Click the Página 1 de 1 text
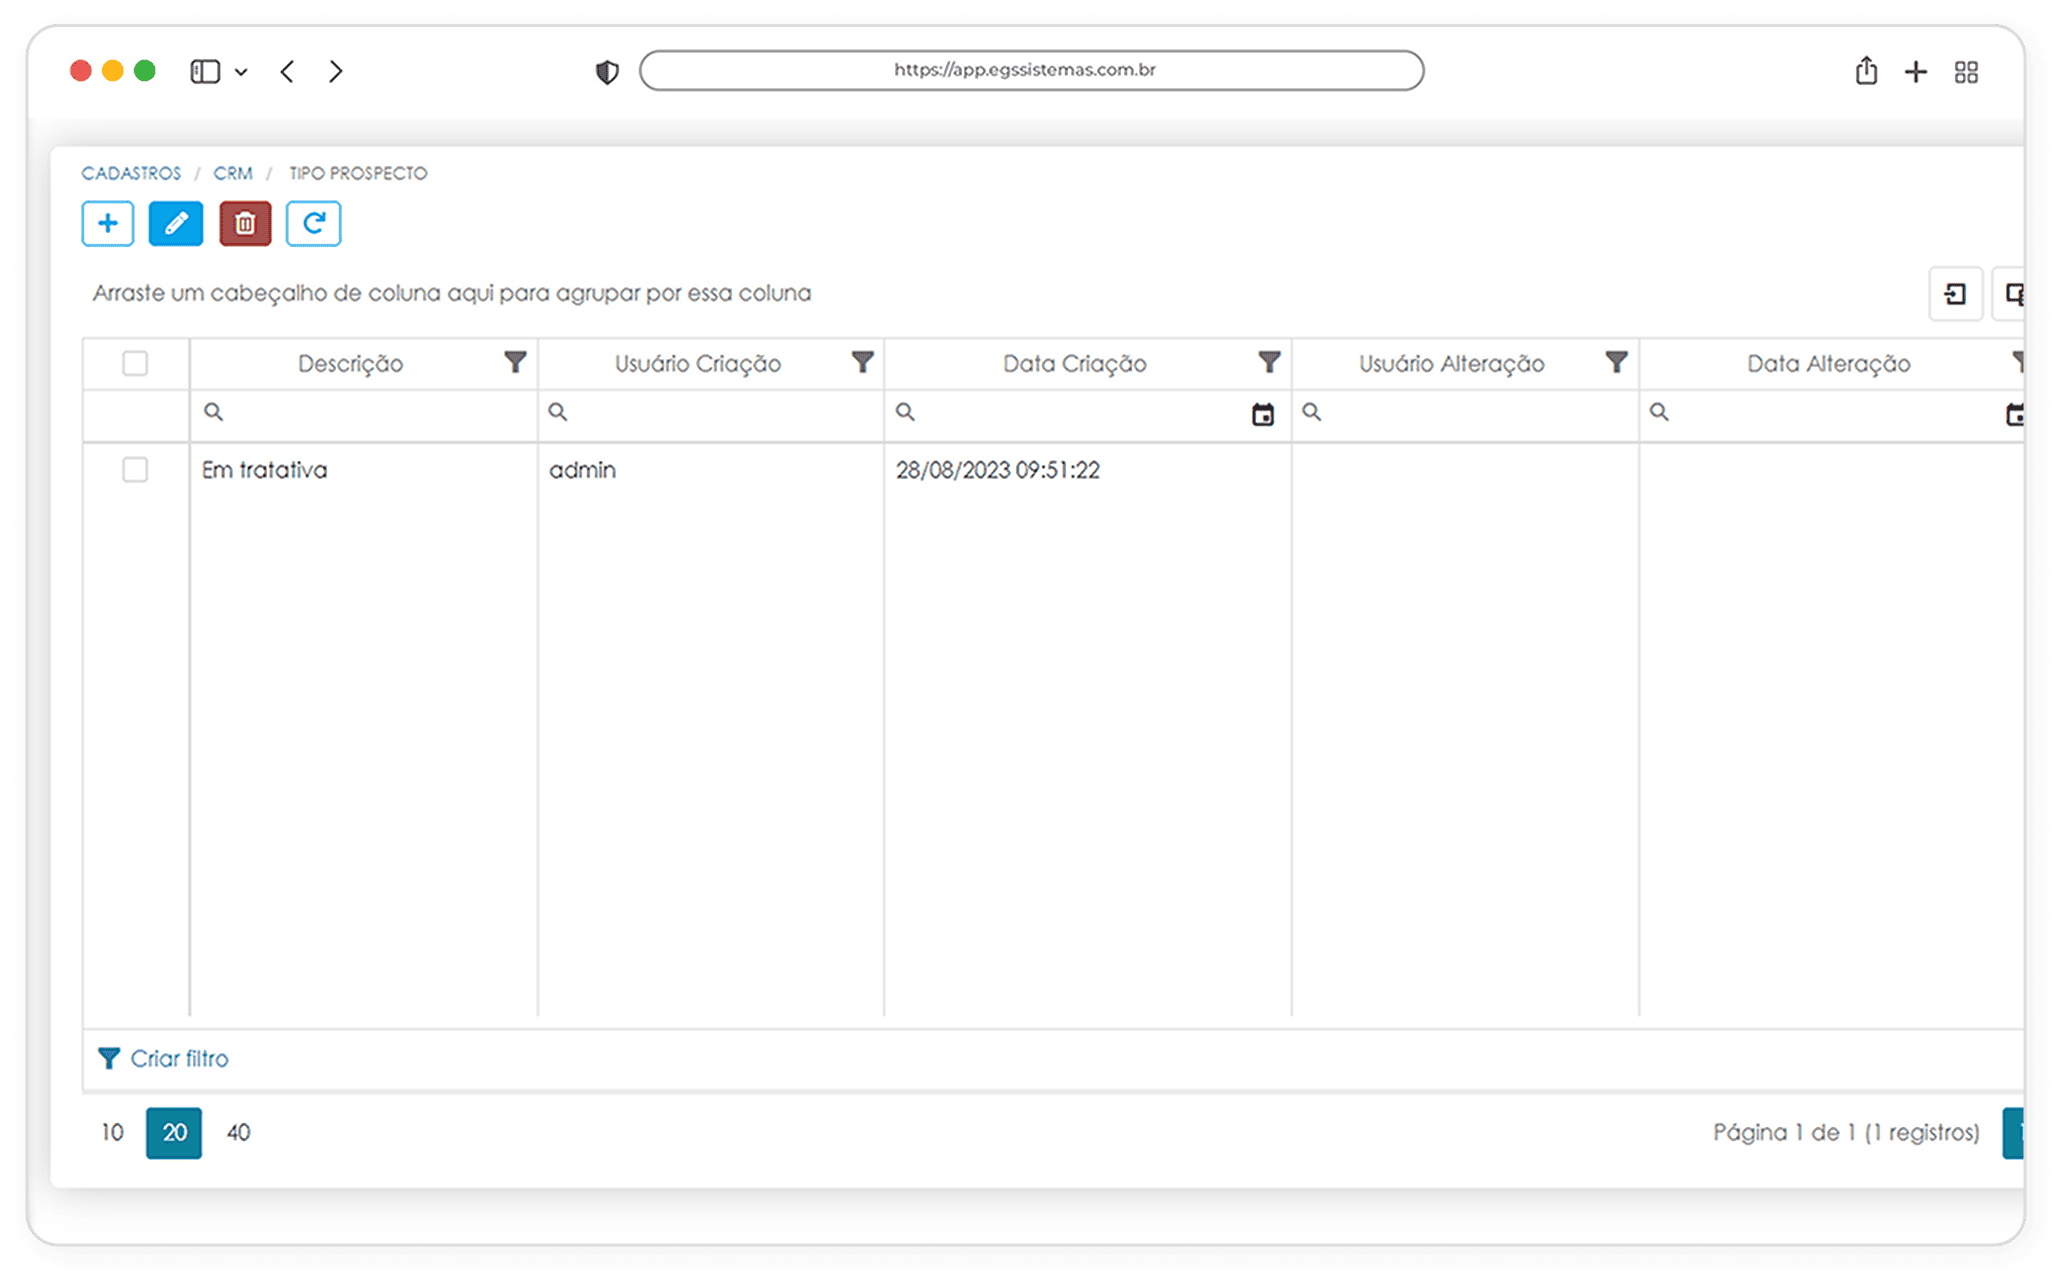Viewport: 2062px width, 1283px height. 1785,1132
